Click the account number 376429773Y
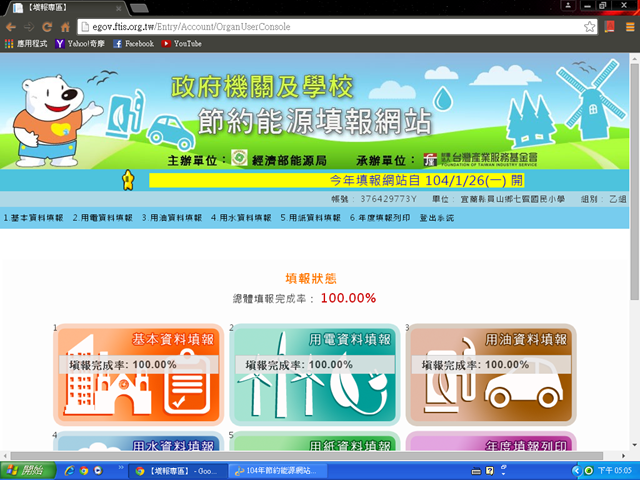The width and height of the screenshot is (640, 480). [388, 199]
